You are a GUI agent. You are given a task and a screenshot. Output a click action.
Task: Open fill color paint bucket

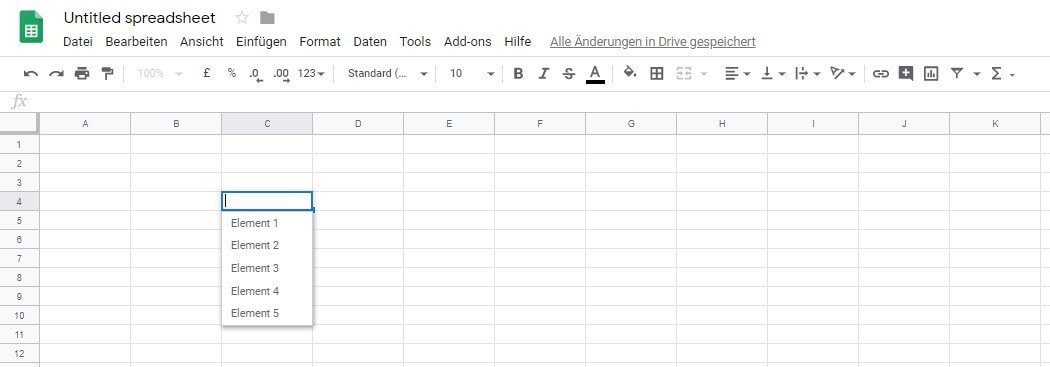pos(629,72)
